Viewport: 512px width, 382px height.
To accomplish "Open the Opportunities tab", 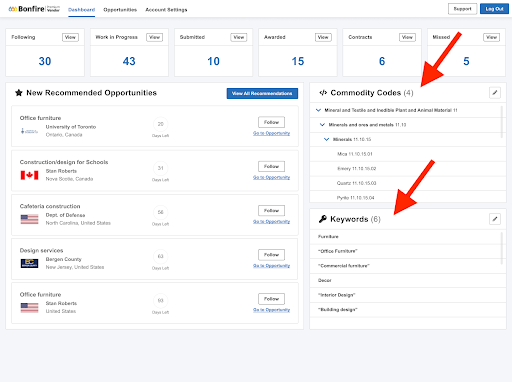I will (x=120, y=10).
